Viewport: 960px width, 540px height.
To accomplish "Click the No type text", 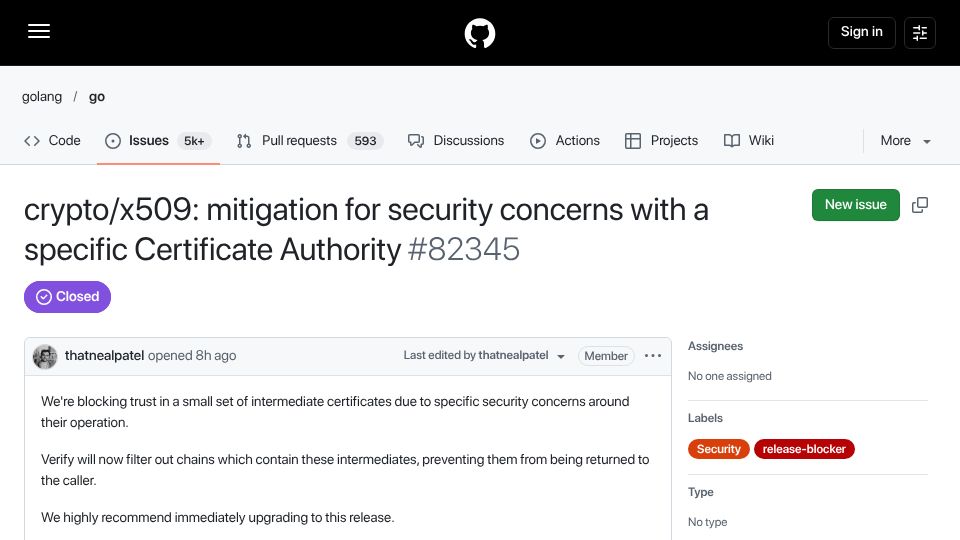I will [x=707, y=522].
